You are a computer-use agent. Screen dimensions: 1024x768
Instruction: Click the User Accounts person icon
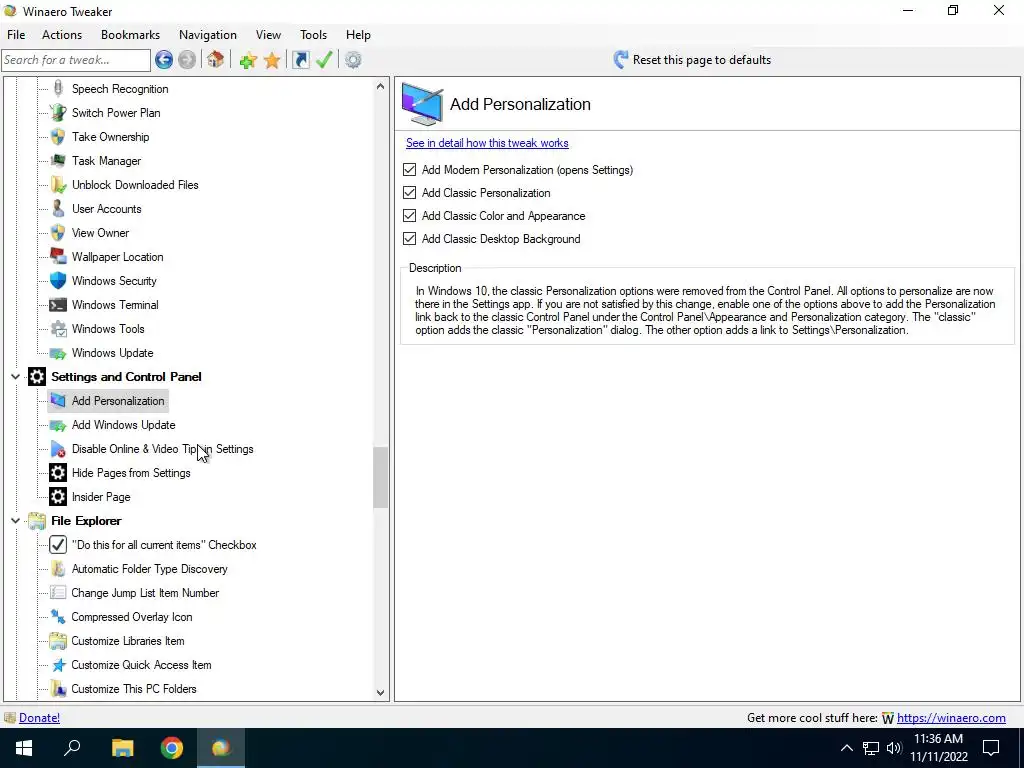click(x=58, y=209)
